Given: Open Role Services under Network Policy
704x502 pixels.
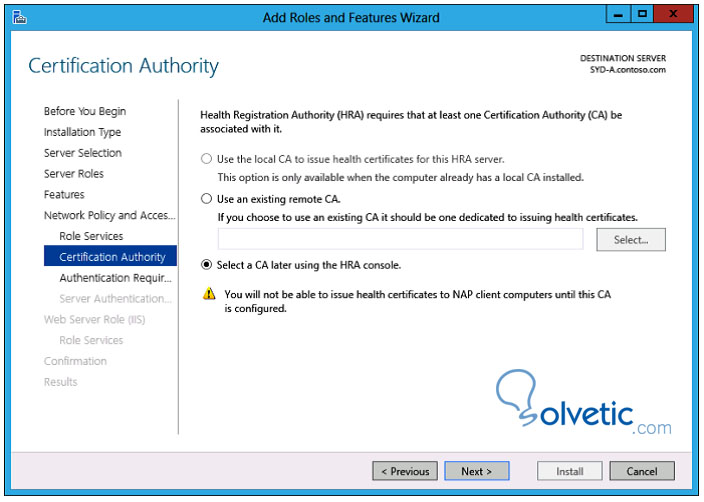Looking at the screenshot, I should coord(91,236).
